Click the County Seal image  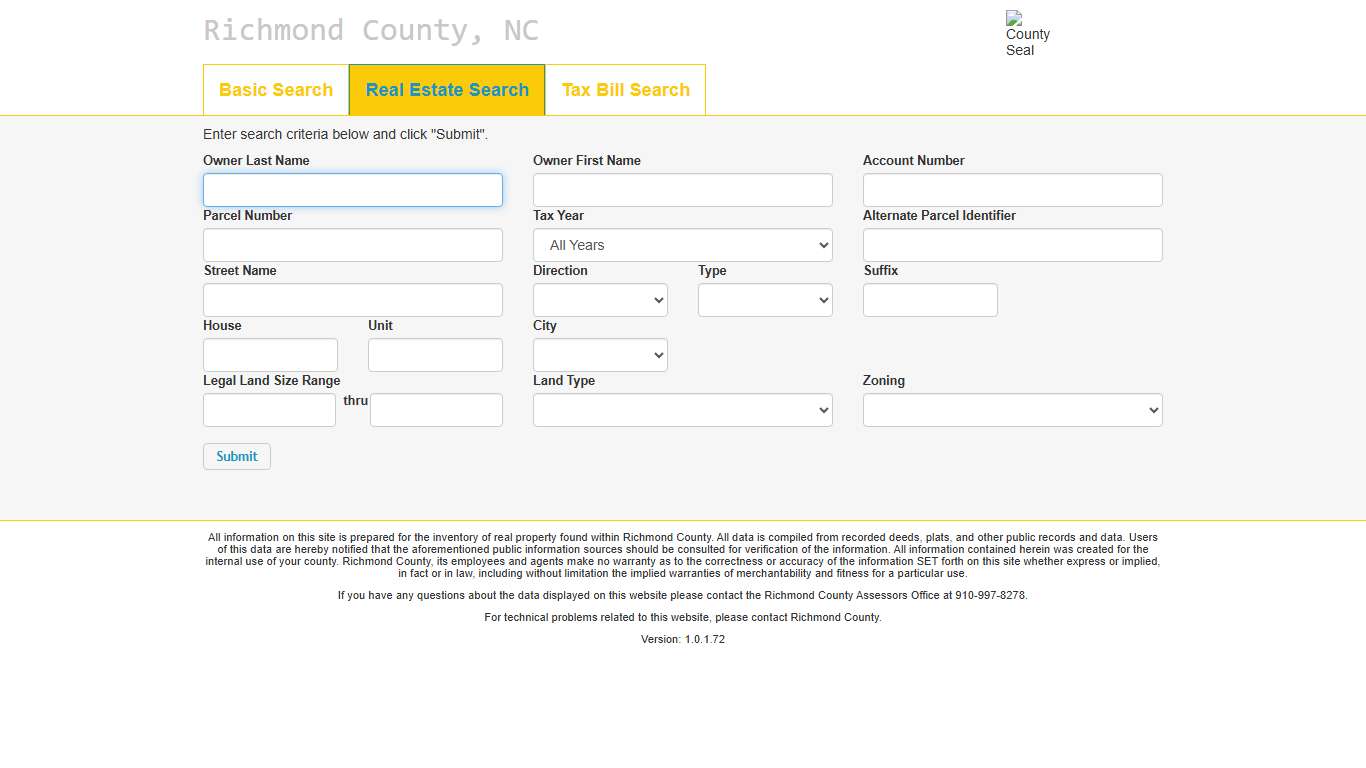click(1027, 34)
